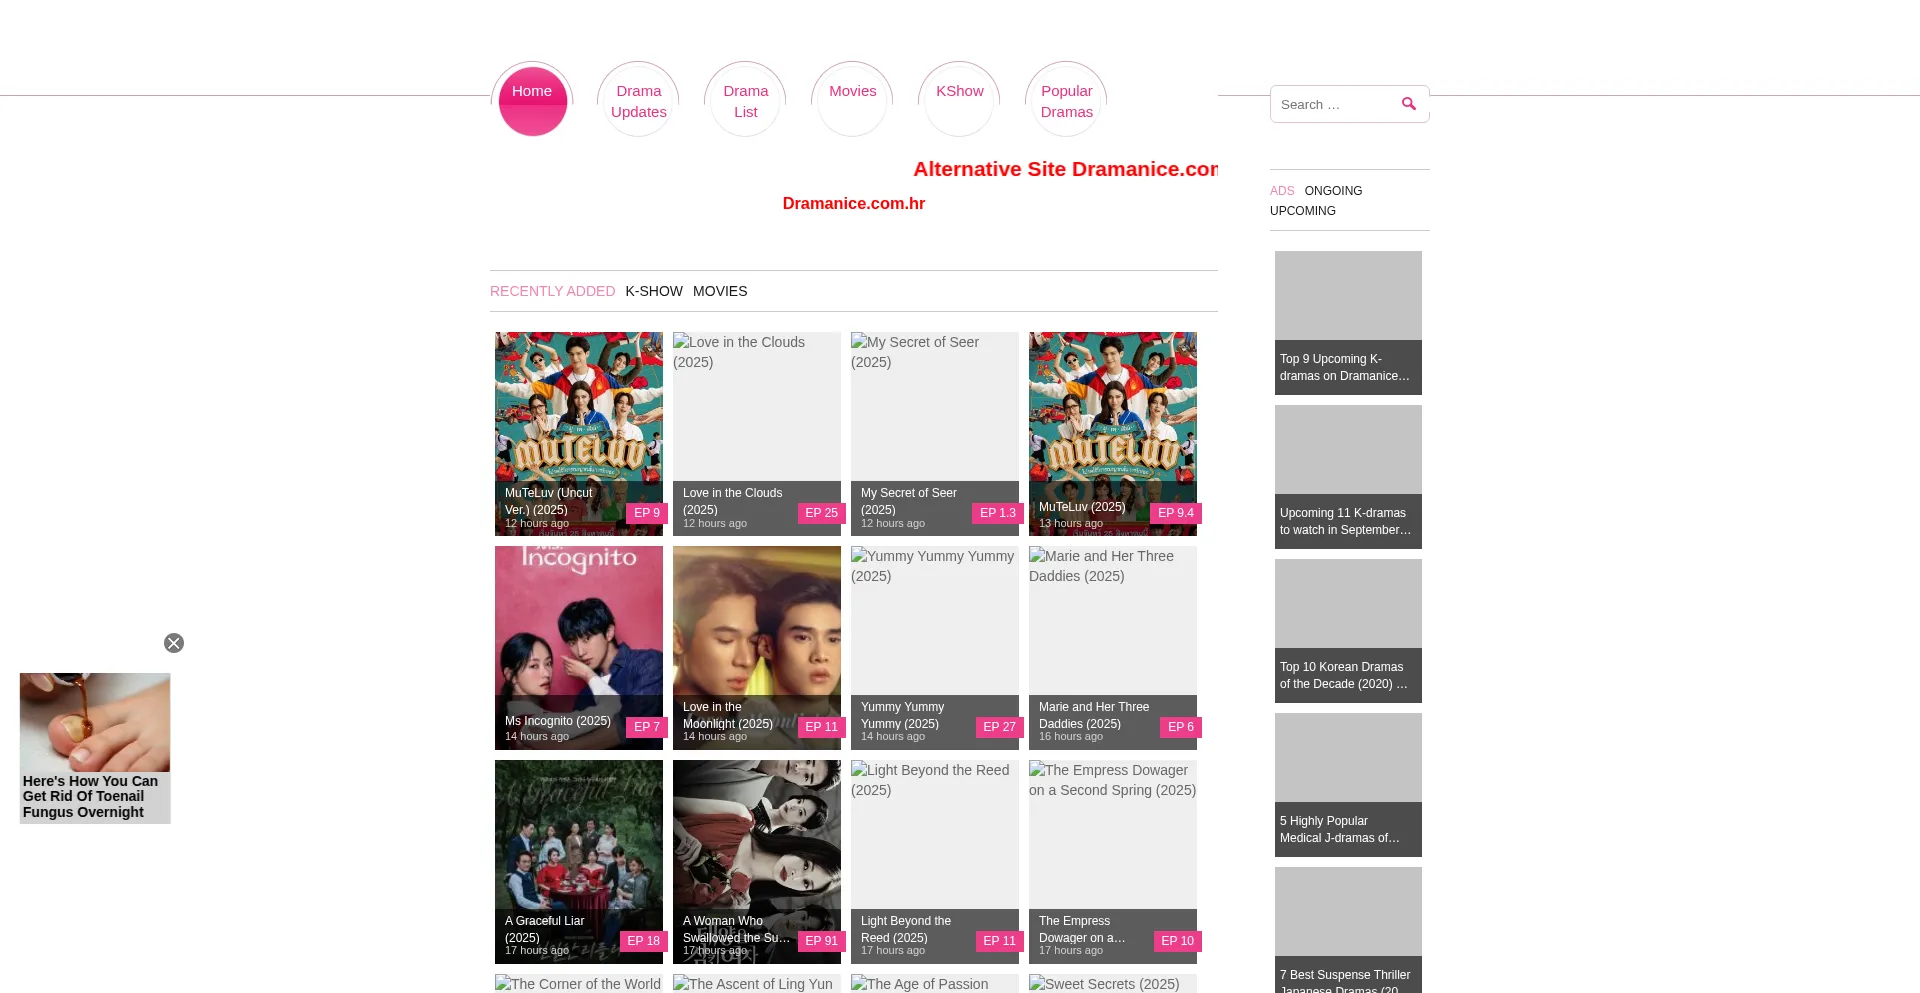The image size is (1920, 993).
Task: Click the toenail fungus ad image
Action: point(95,722)
